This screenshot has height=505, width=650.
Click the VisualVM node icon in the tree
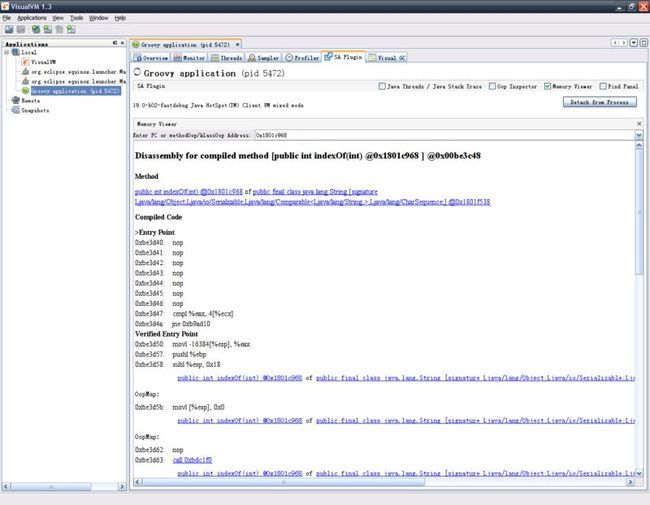pos(25,62)
